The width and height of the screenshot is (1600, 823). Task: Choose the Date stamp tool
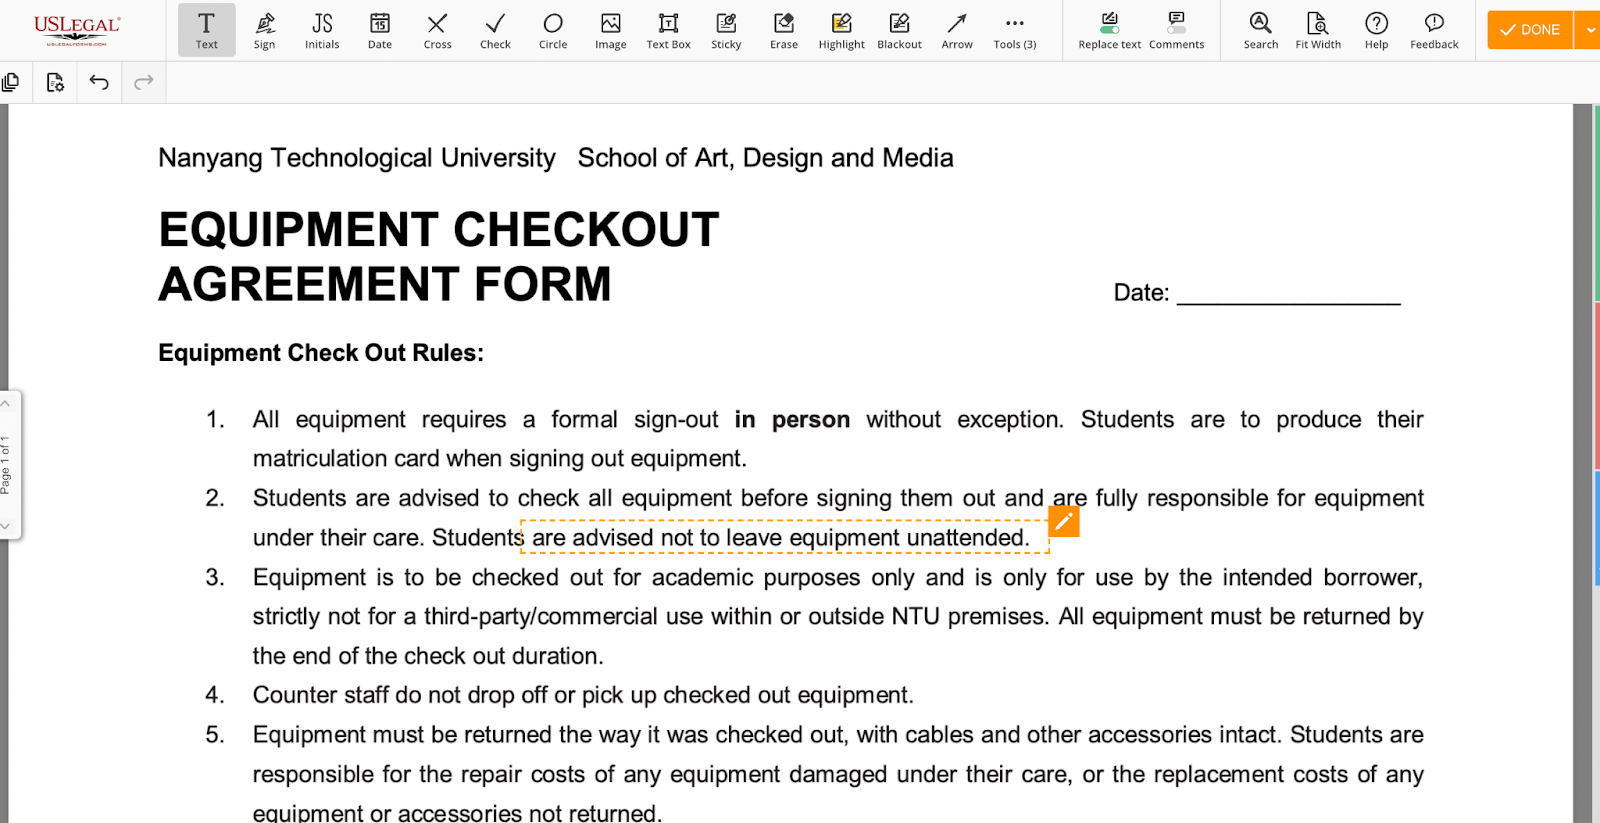tap(380, 30)
